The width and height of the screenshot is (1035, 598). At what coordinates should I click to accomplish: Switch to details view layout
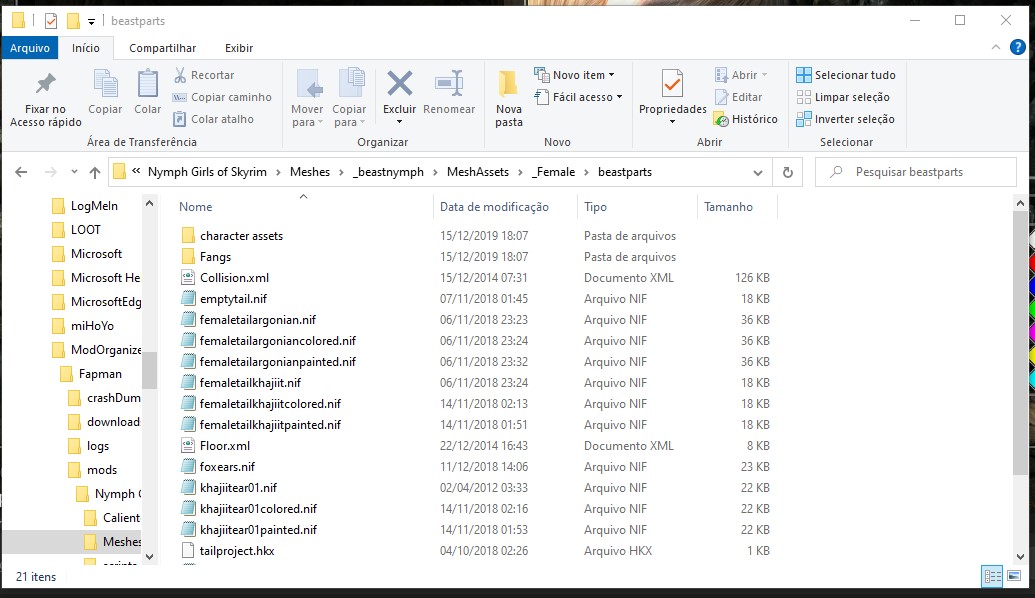coord(992,576)
